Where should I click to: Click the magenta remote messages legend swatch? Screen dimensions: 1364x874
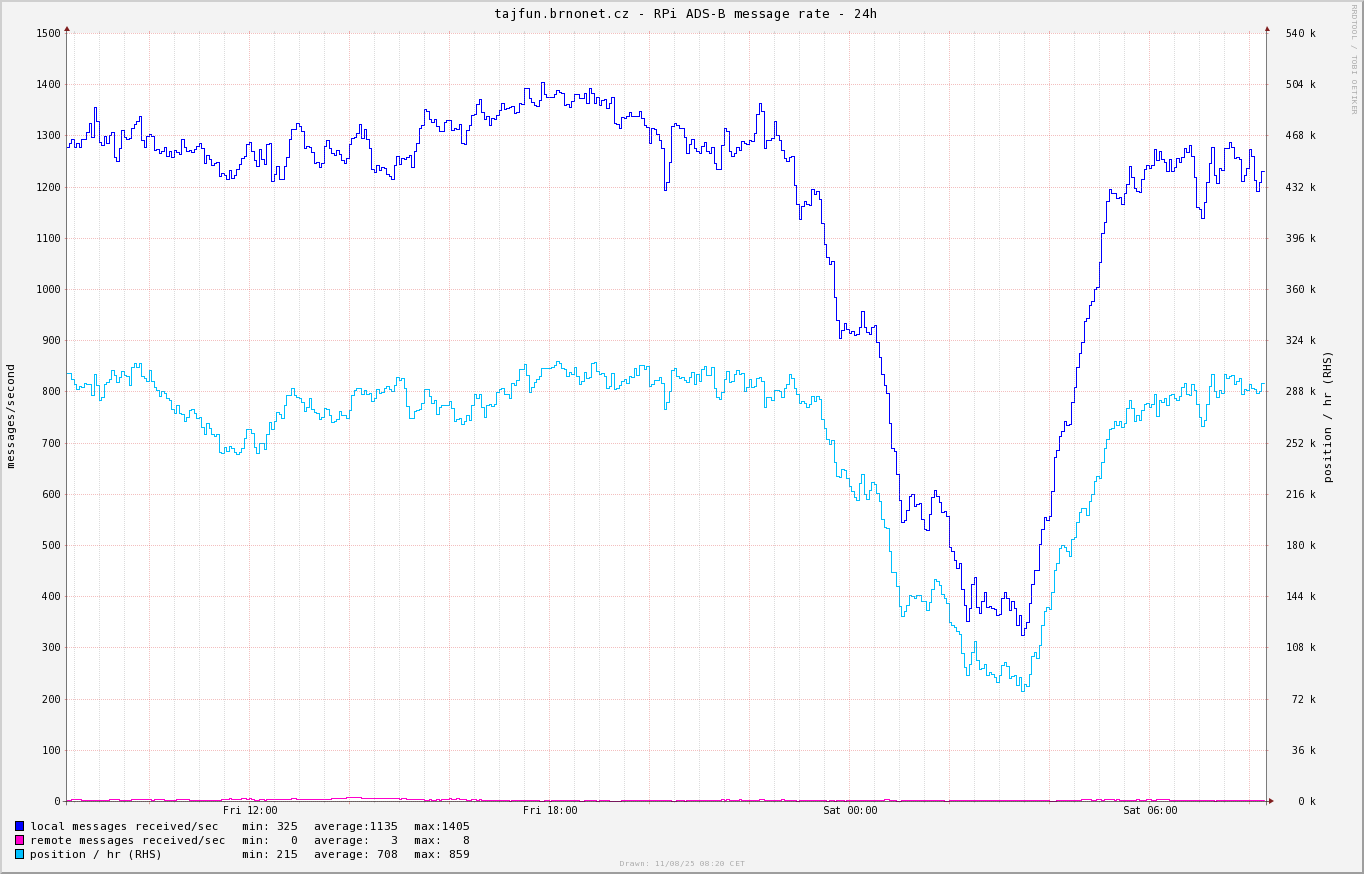point(19,840)
